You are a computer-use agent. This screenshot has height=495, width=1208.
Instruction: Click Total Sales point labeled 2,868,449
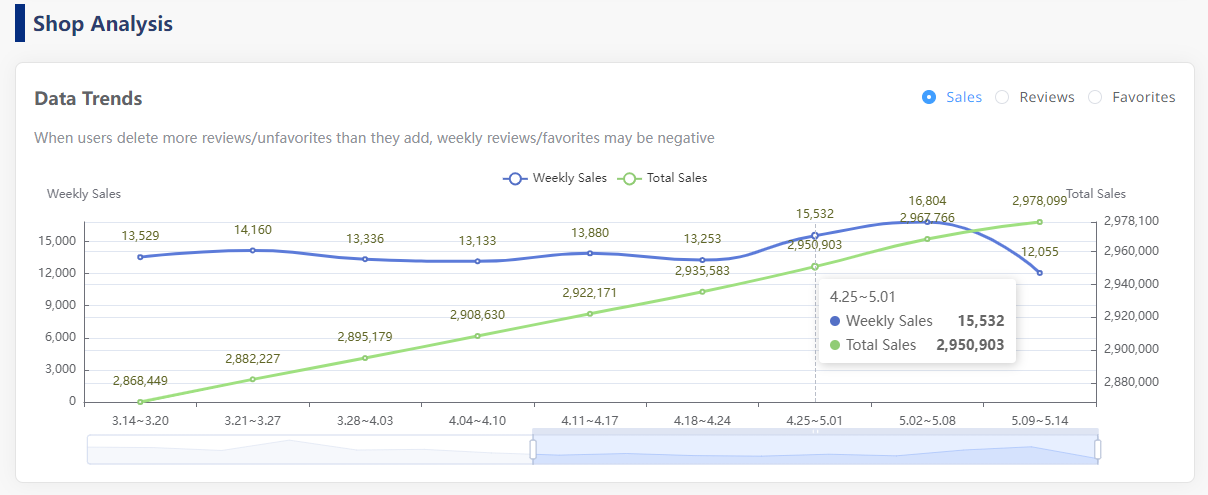[x=140, y=402]
